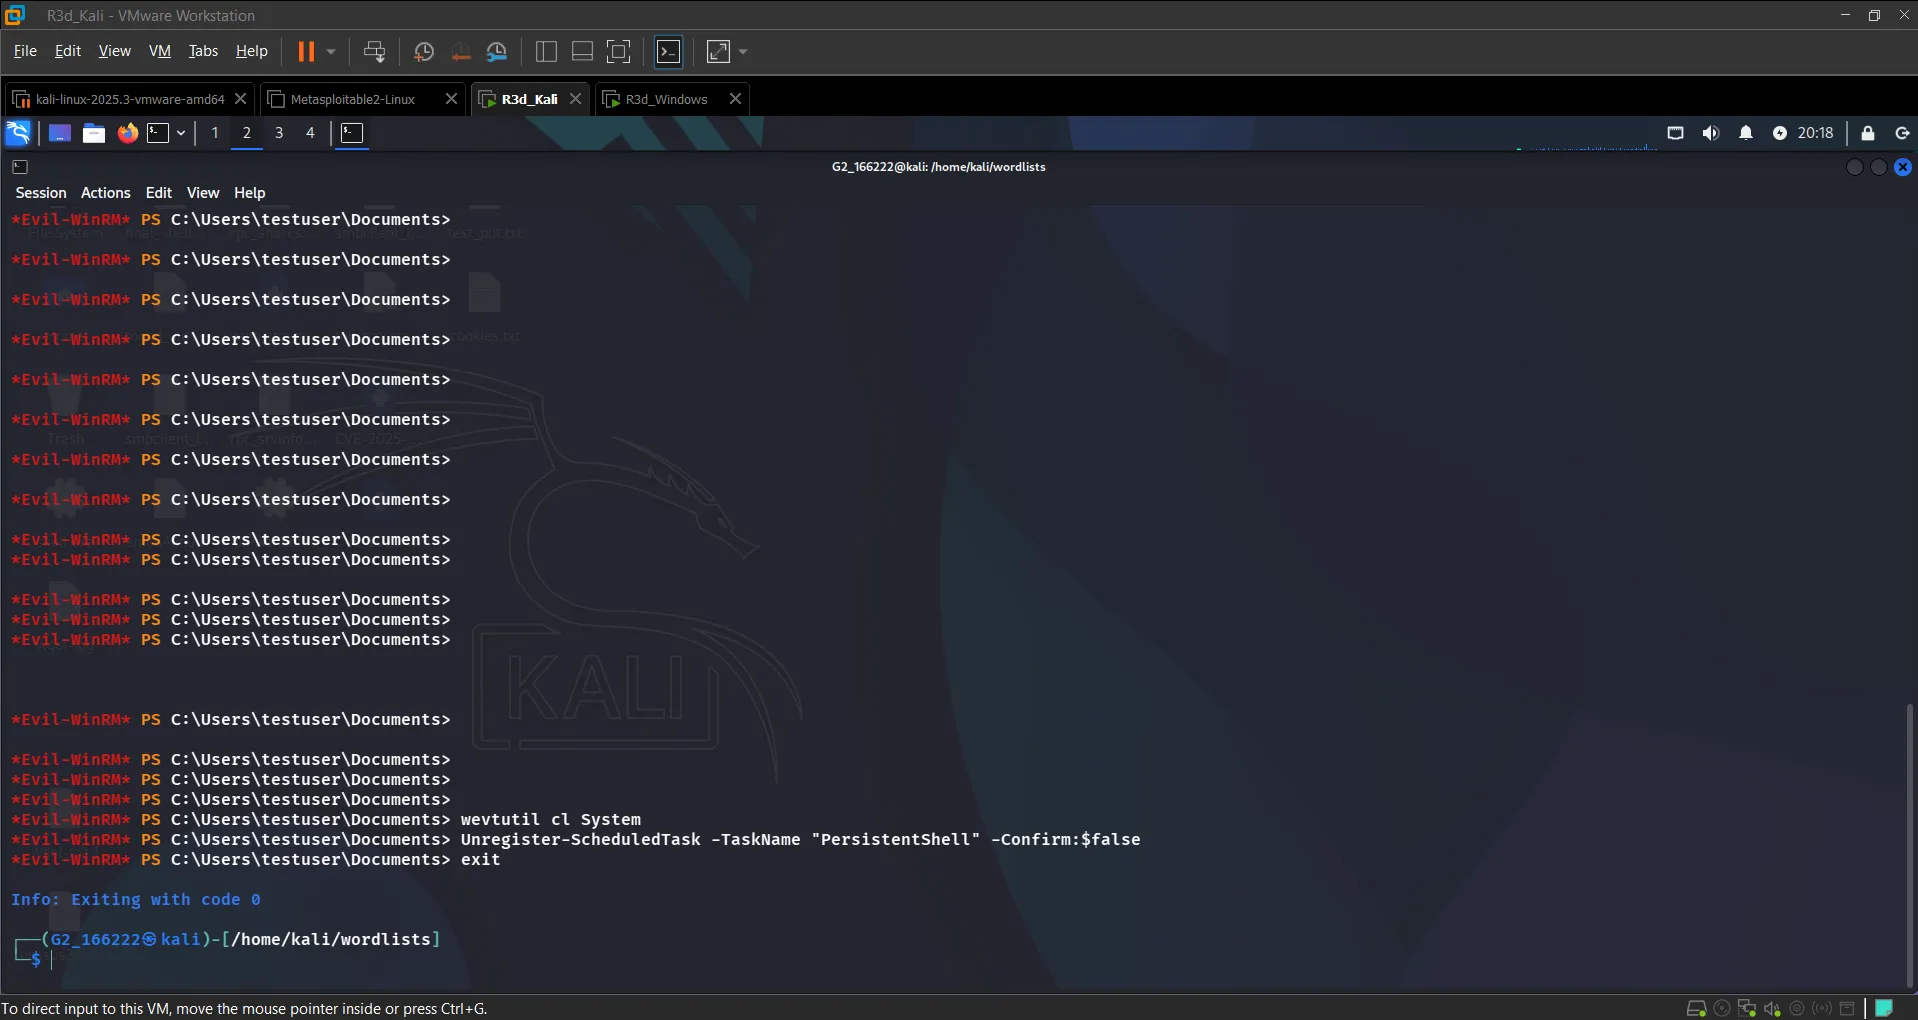This screenshot has height=1020, width=1918.
Task: Switch to workspace 1
Action: [x=215, y=133]
